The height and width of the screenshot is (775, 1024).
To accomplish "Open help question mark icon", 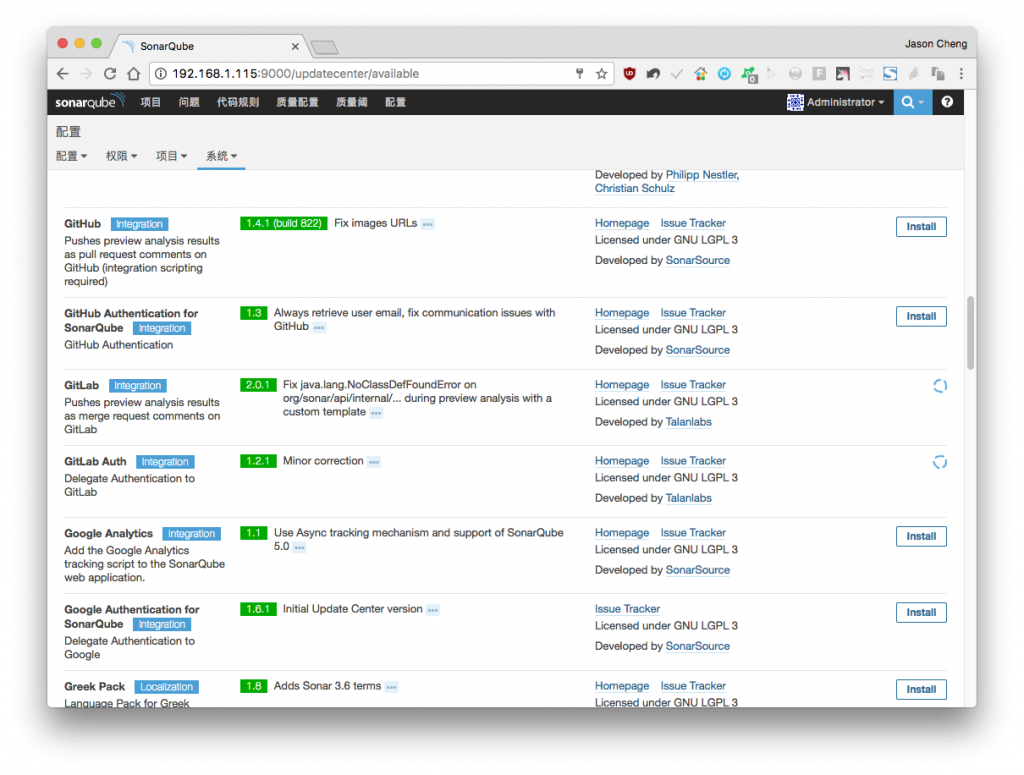I will tap(947, 102).
